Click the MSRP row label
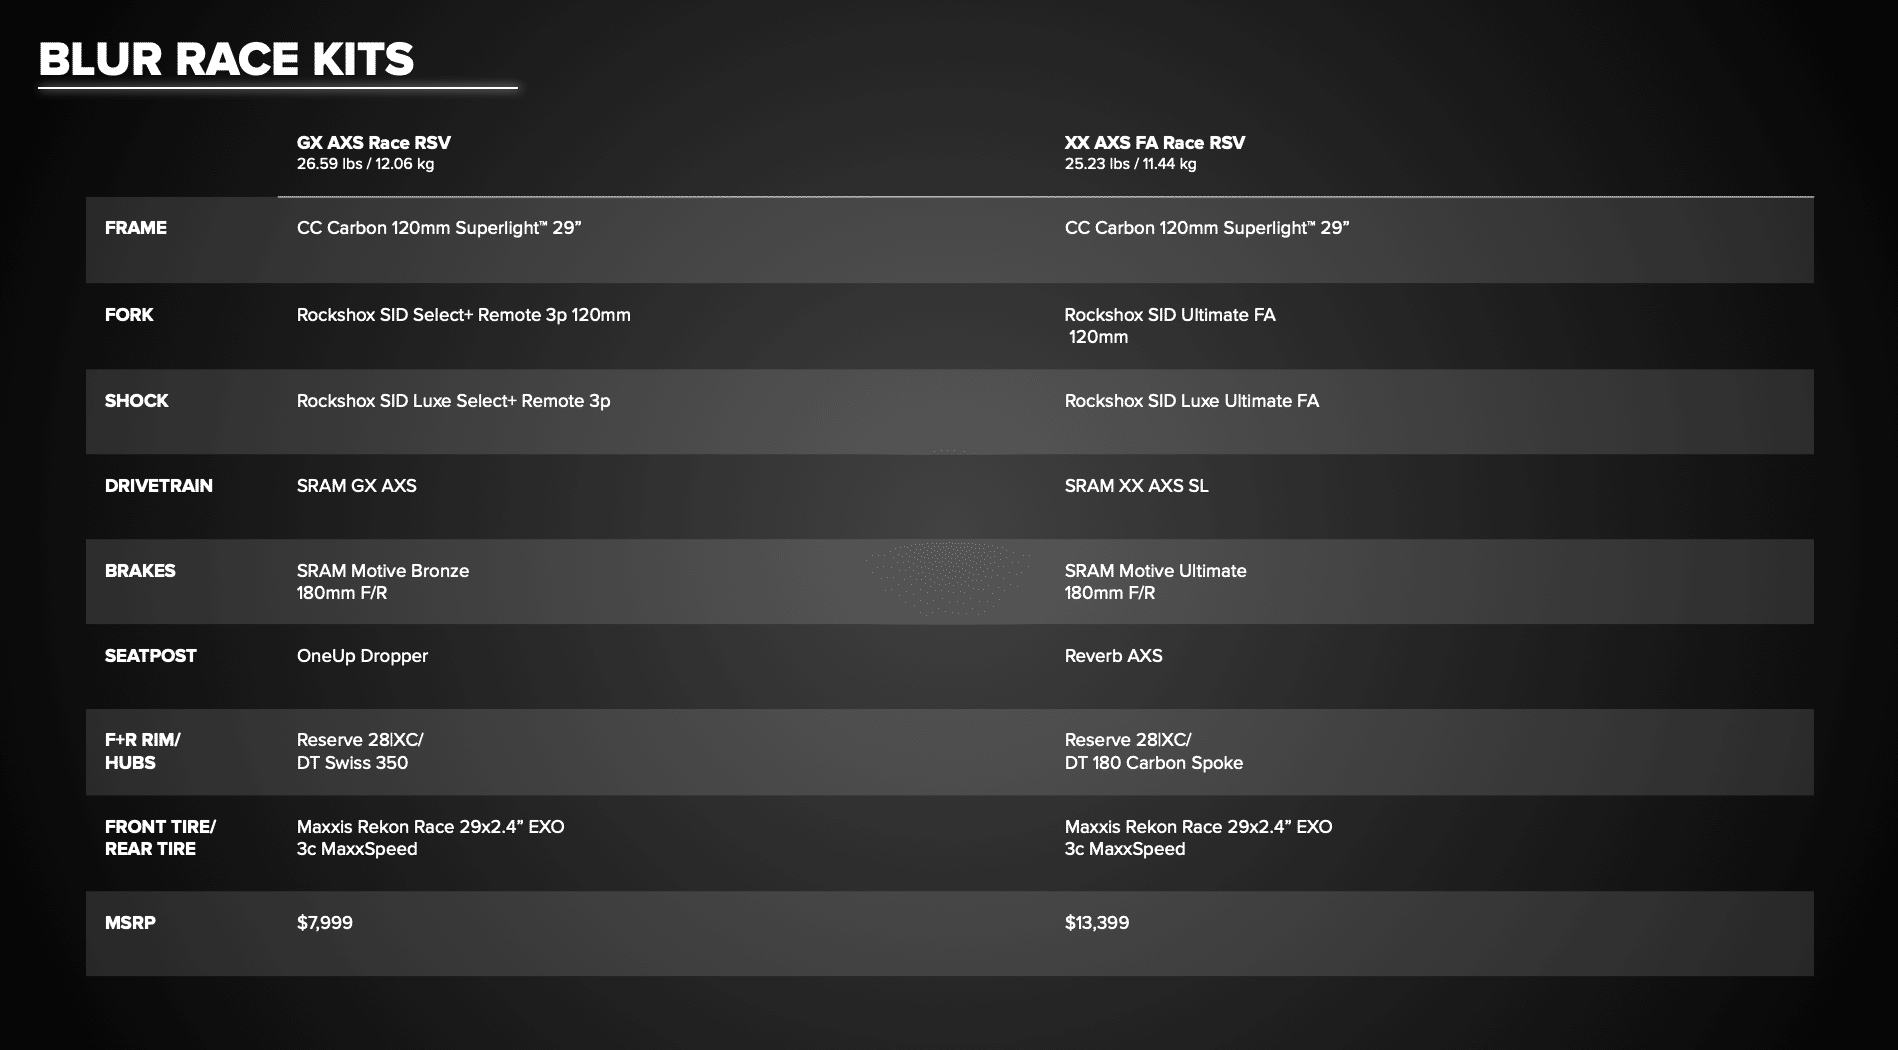 point(130,923)
